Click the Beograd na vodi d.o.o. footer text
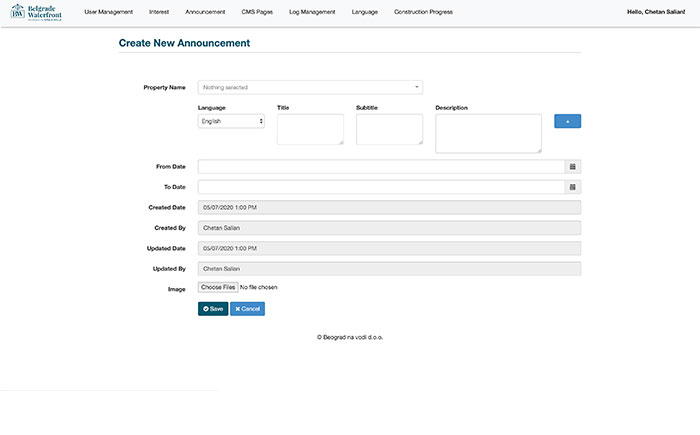The width and height of the screenshot is (700, 435). [350, 337]
